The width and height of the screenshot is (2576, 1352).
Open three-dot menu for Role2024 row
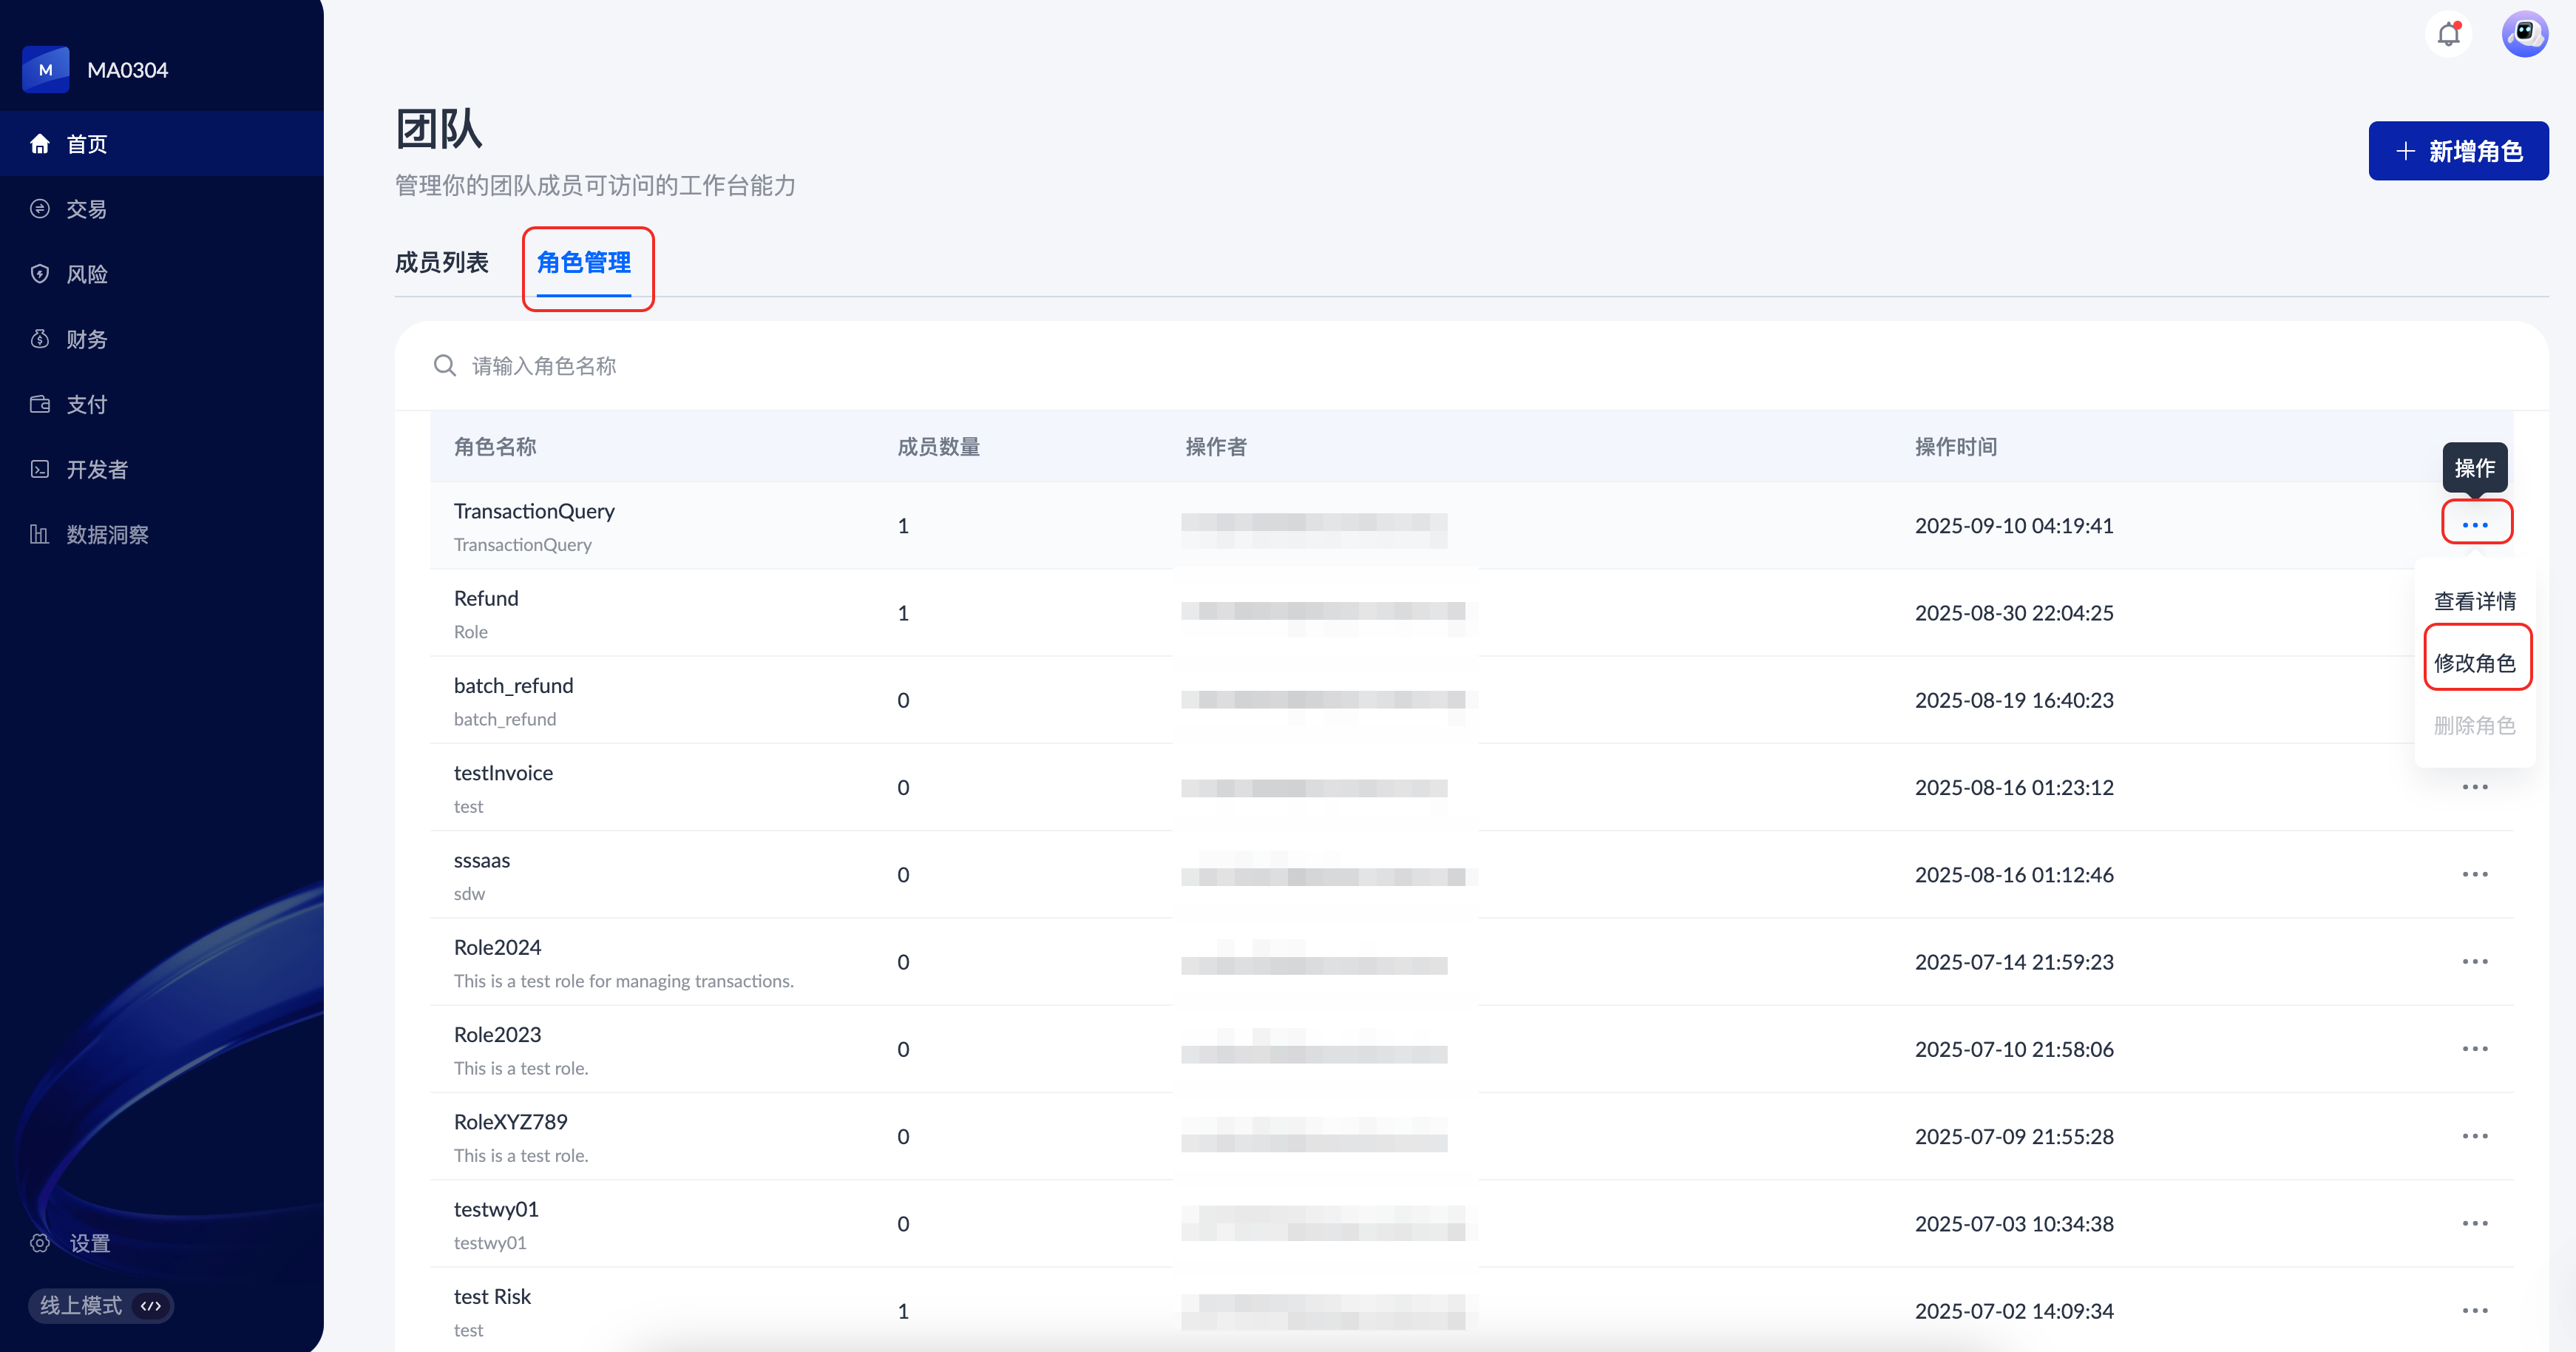[2475, 962]
